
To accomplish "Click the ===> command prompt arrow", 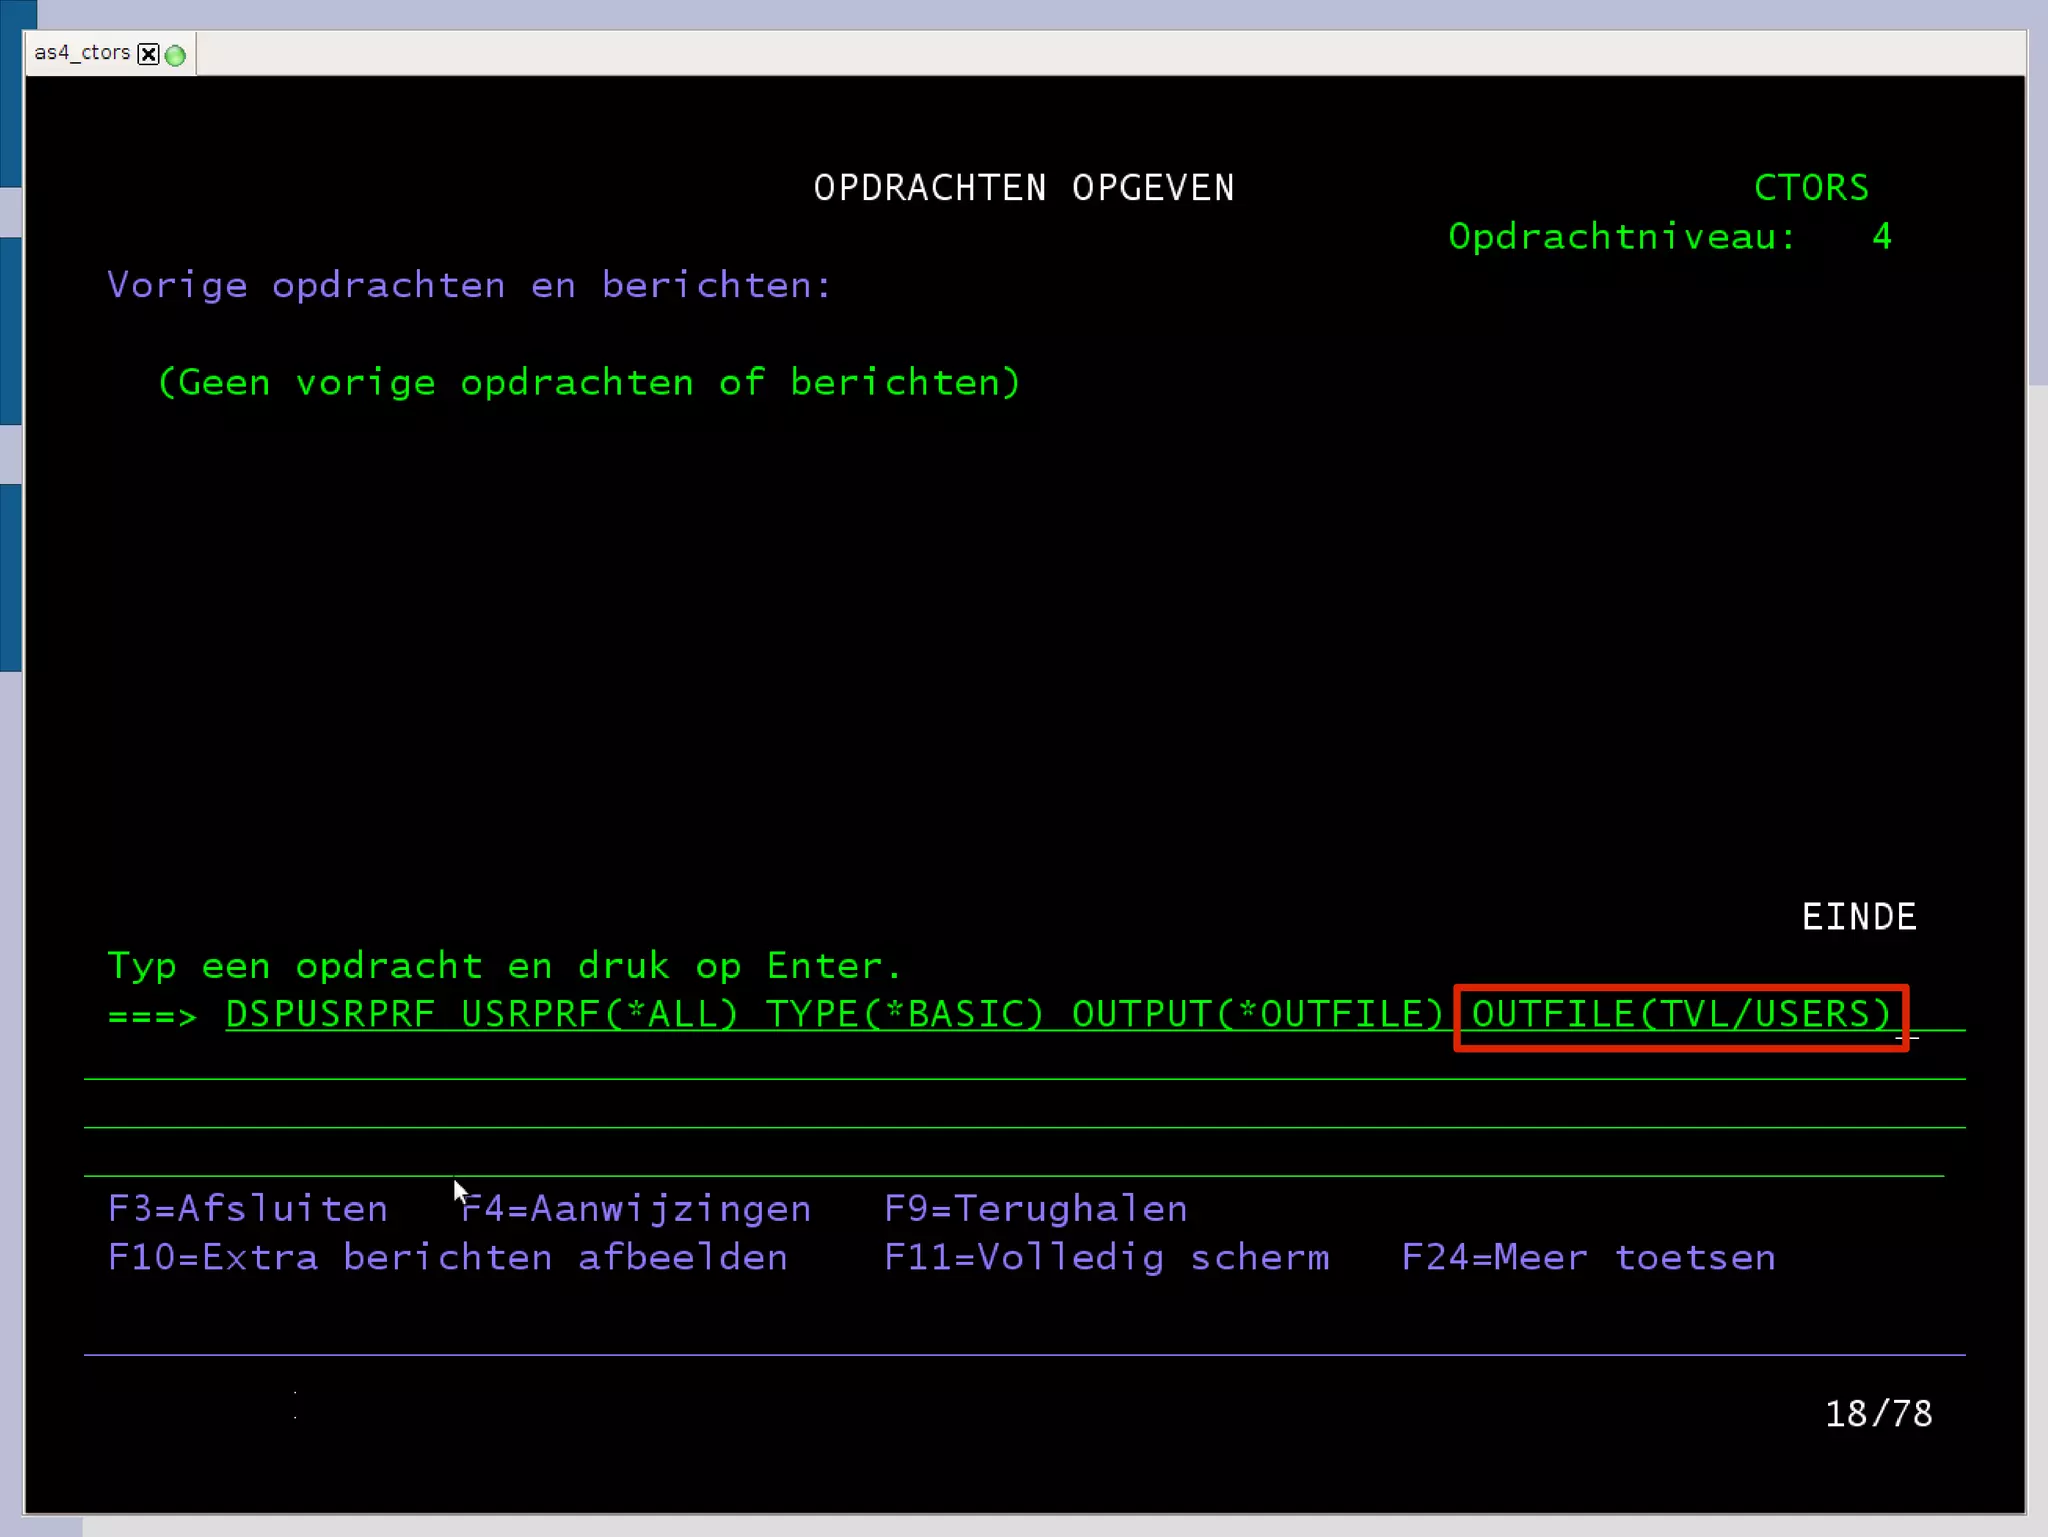I will 152,1017.
